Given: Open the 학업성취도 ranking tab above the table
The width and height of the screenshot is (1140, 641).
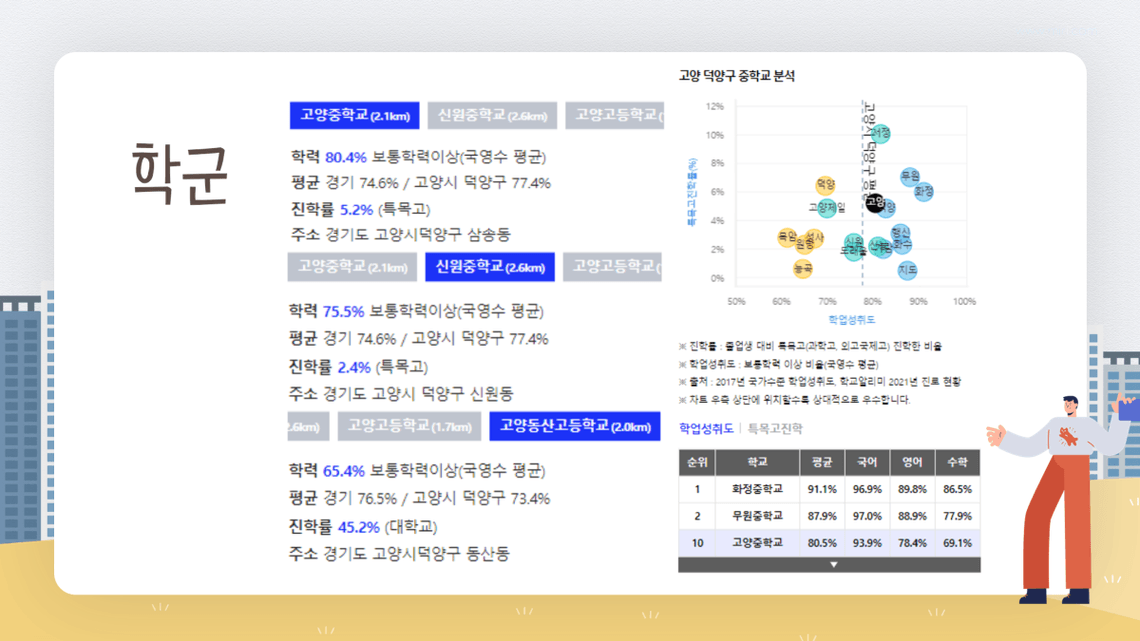Looking at the screenshot, I should (705, 429).
